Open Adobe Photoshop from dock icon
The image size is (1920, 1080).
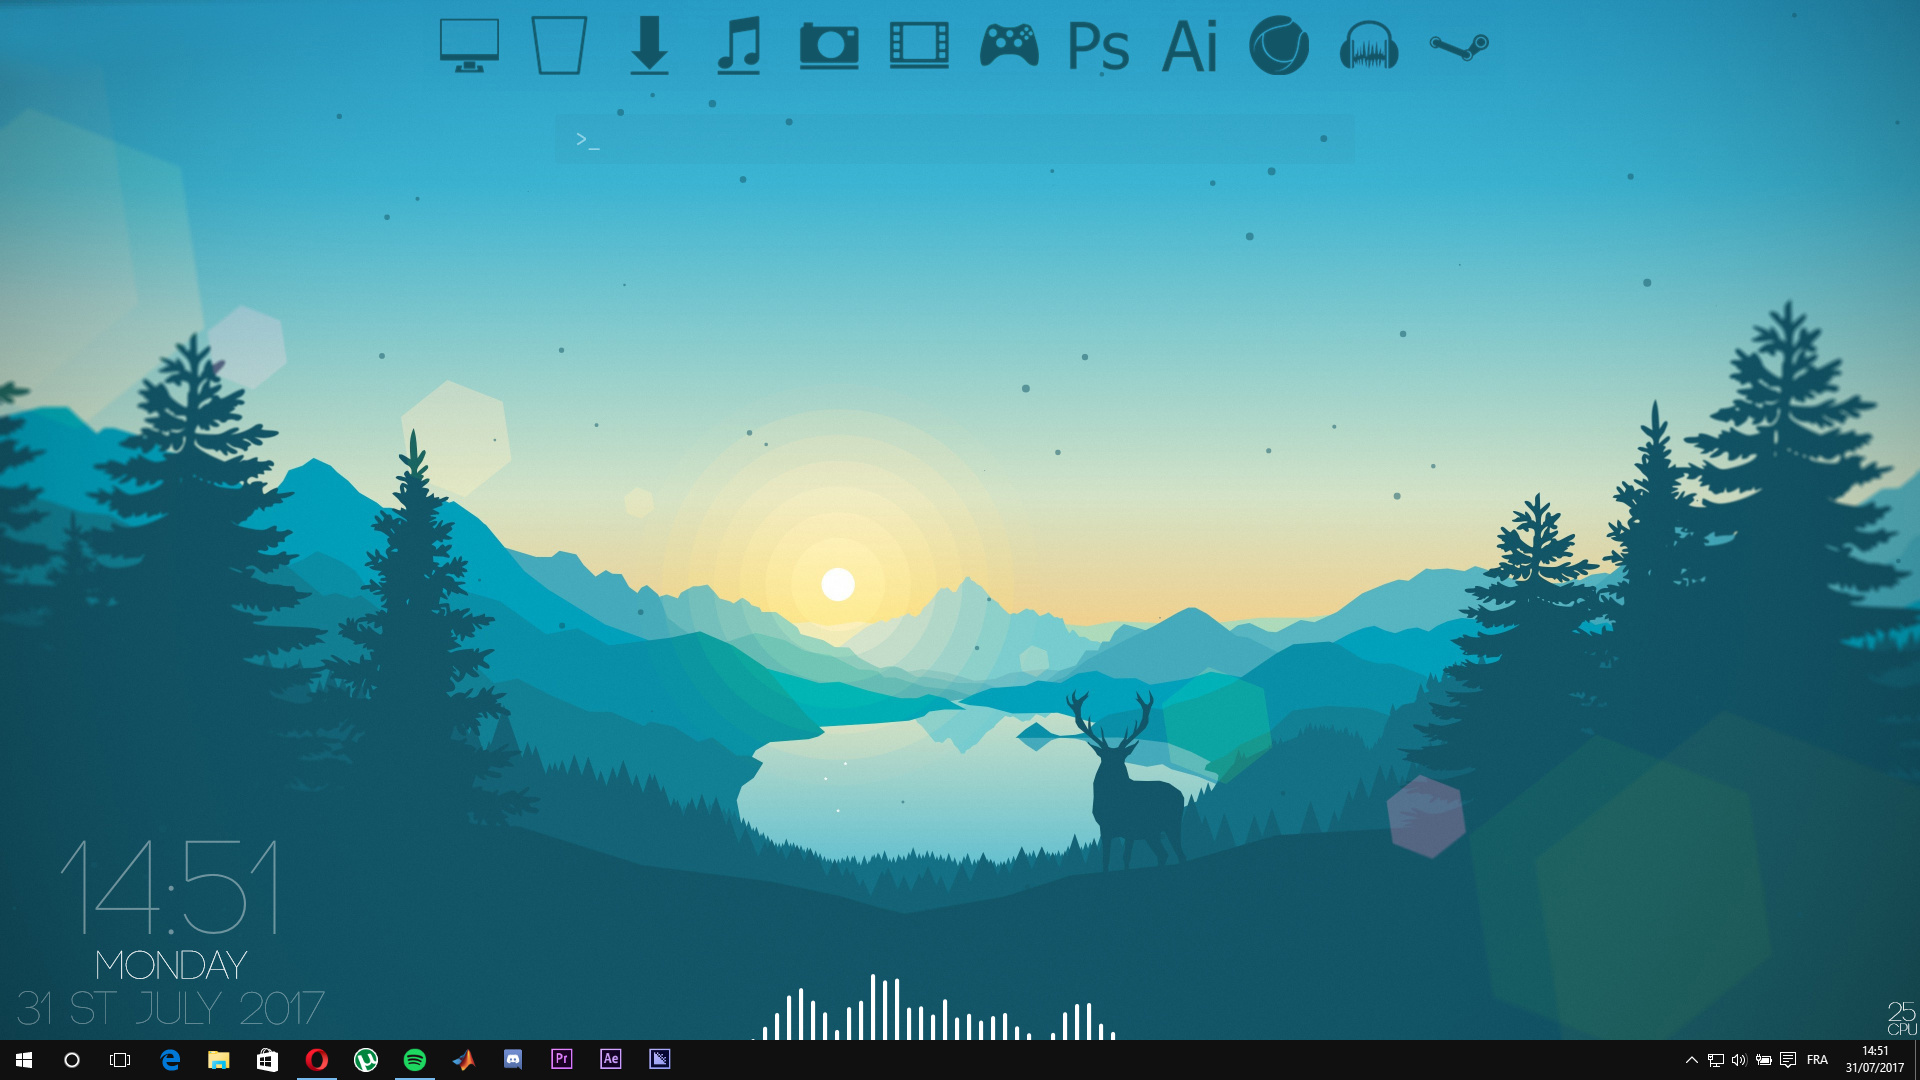[x=1098, y=45]
